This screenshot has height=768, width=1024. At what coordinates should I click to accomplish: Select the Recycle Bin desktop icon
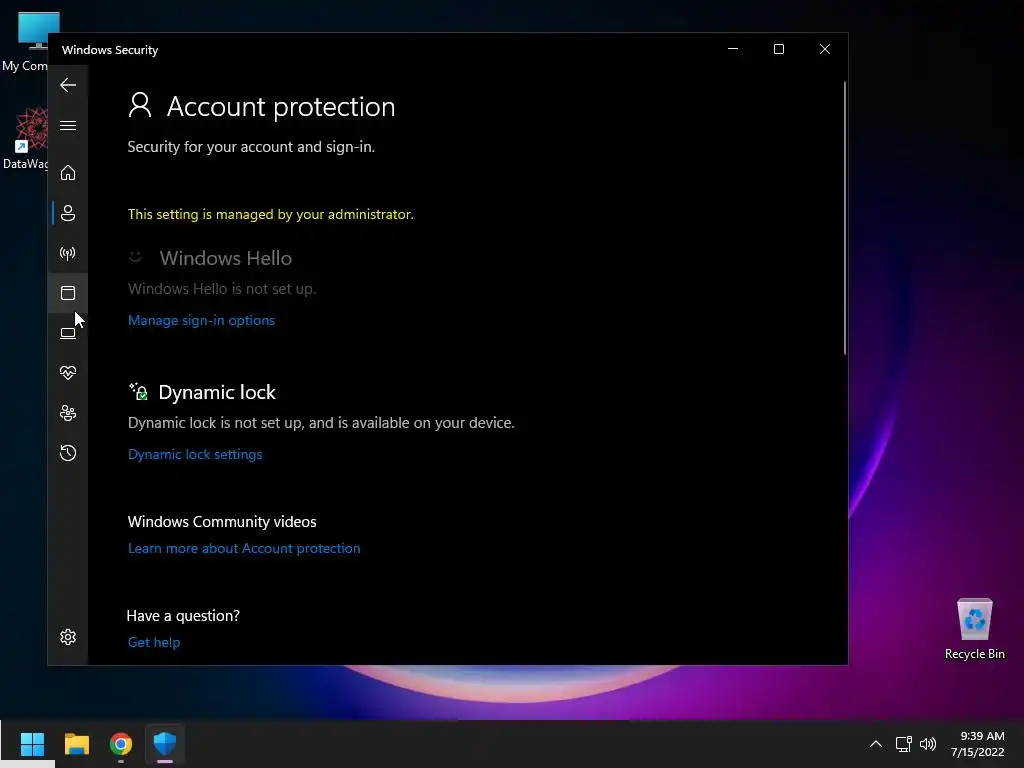[974, 630]
